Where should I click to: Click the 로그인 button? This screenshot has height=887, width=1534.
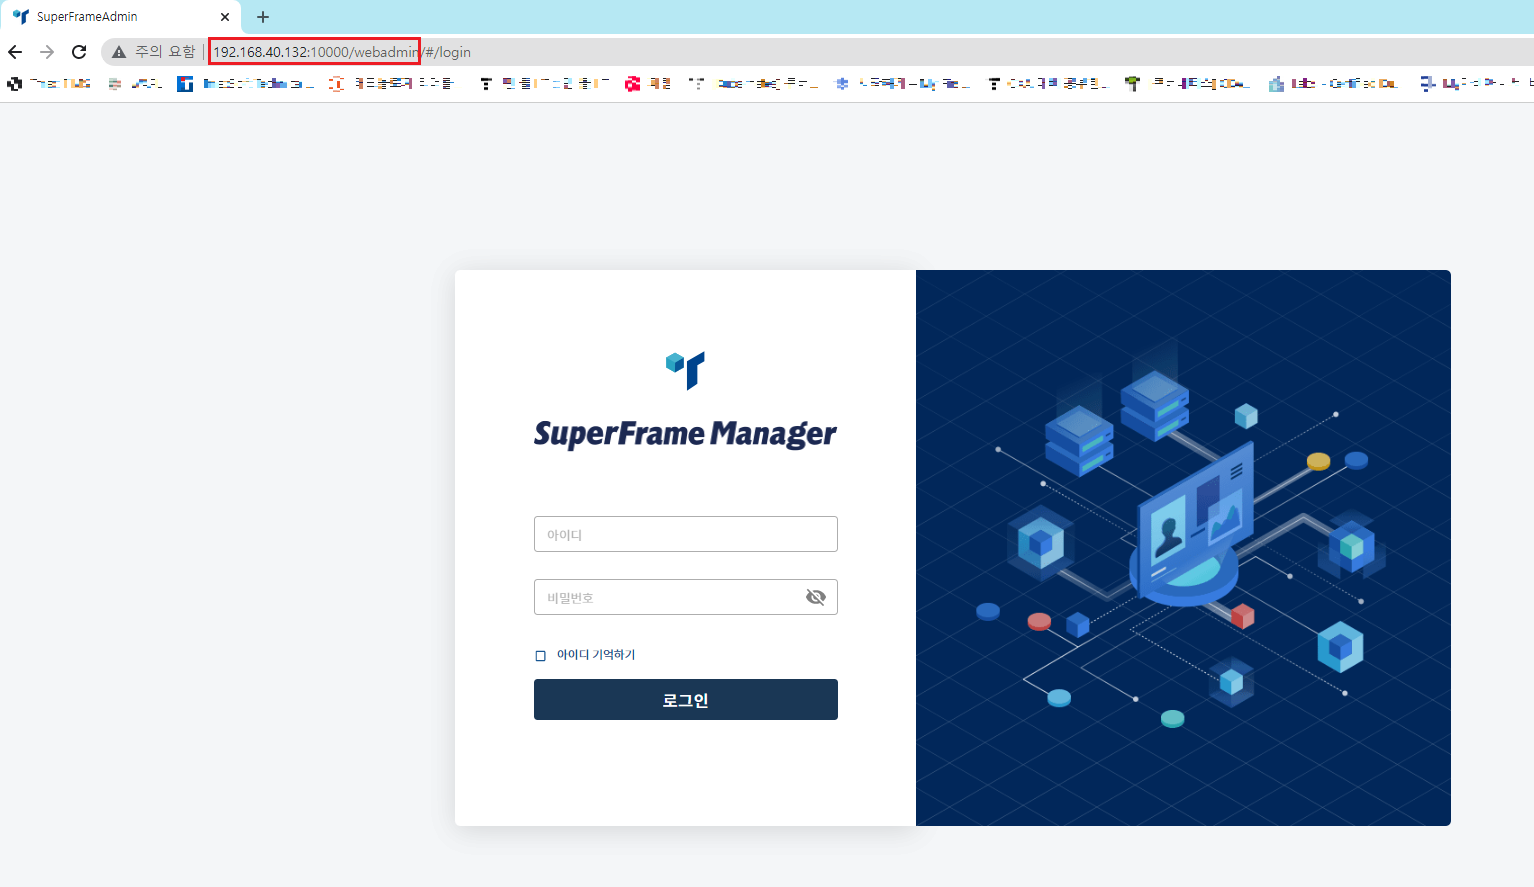pyautogui.click(x=686, y=700)
